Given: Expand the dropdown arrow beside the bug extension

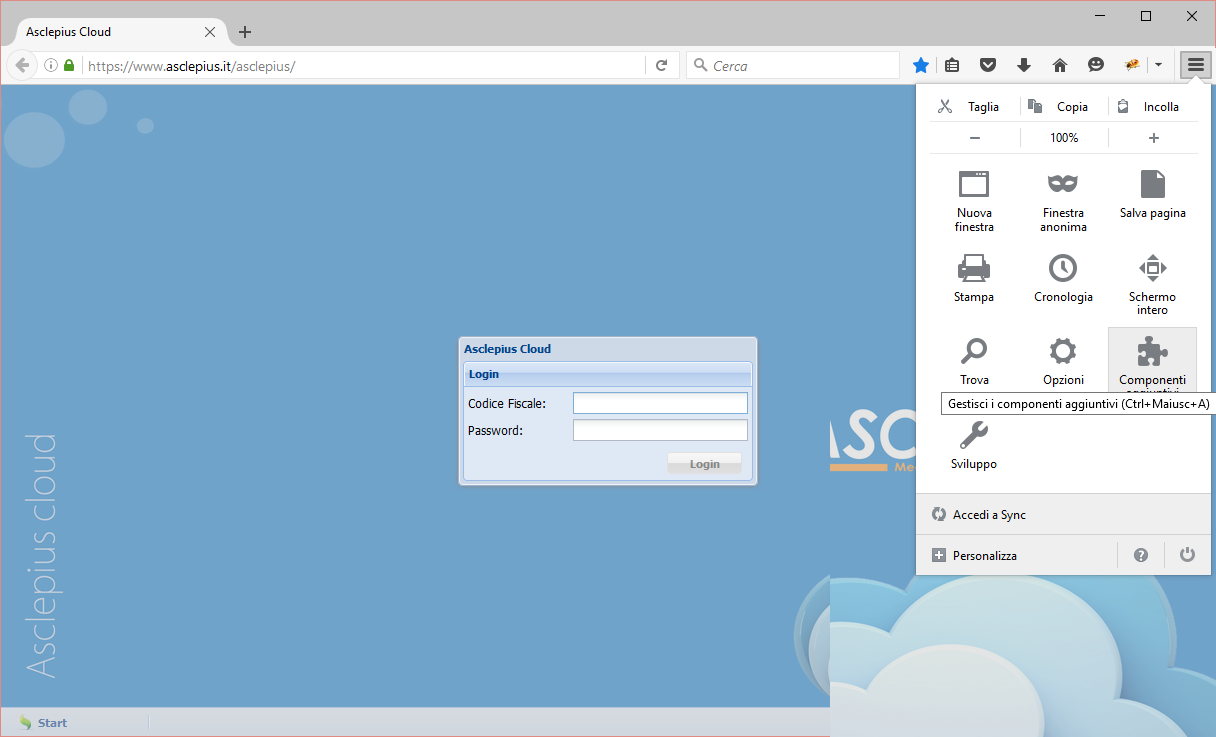Looking at the screenshot, I should (x=1158, y=65).
